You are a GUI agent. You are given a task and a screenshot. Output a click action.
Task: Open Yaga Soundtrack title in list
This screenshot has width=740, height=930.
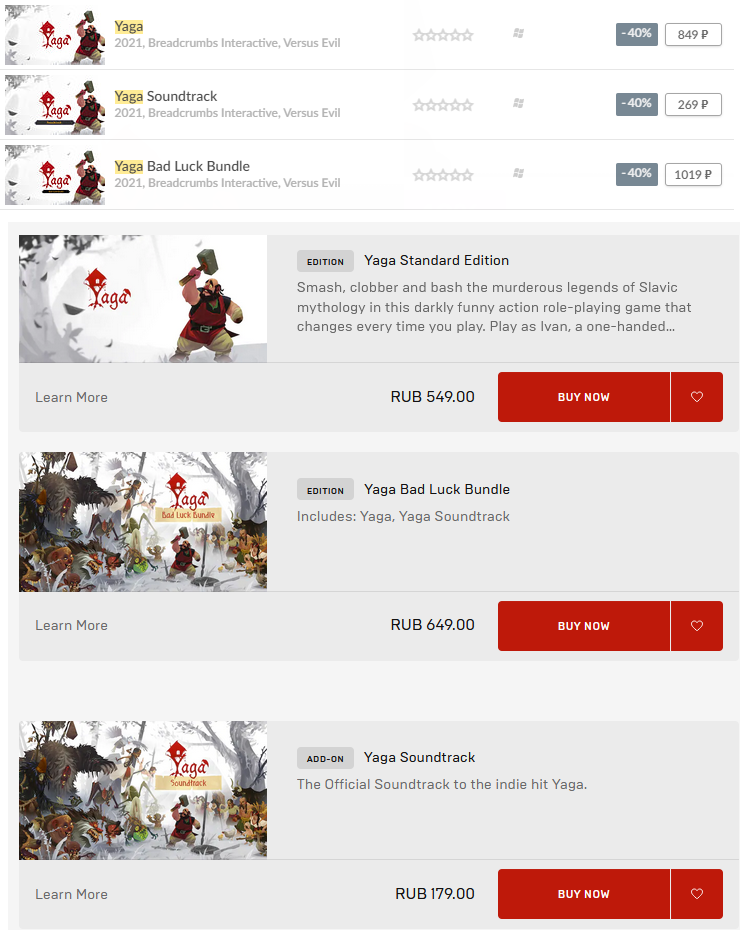coord(165,96)
